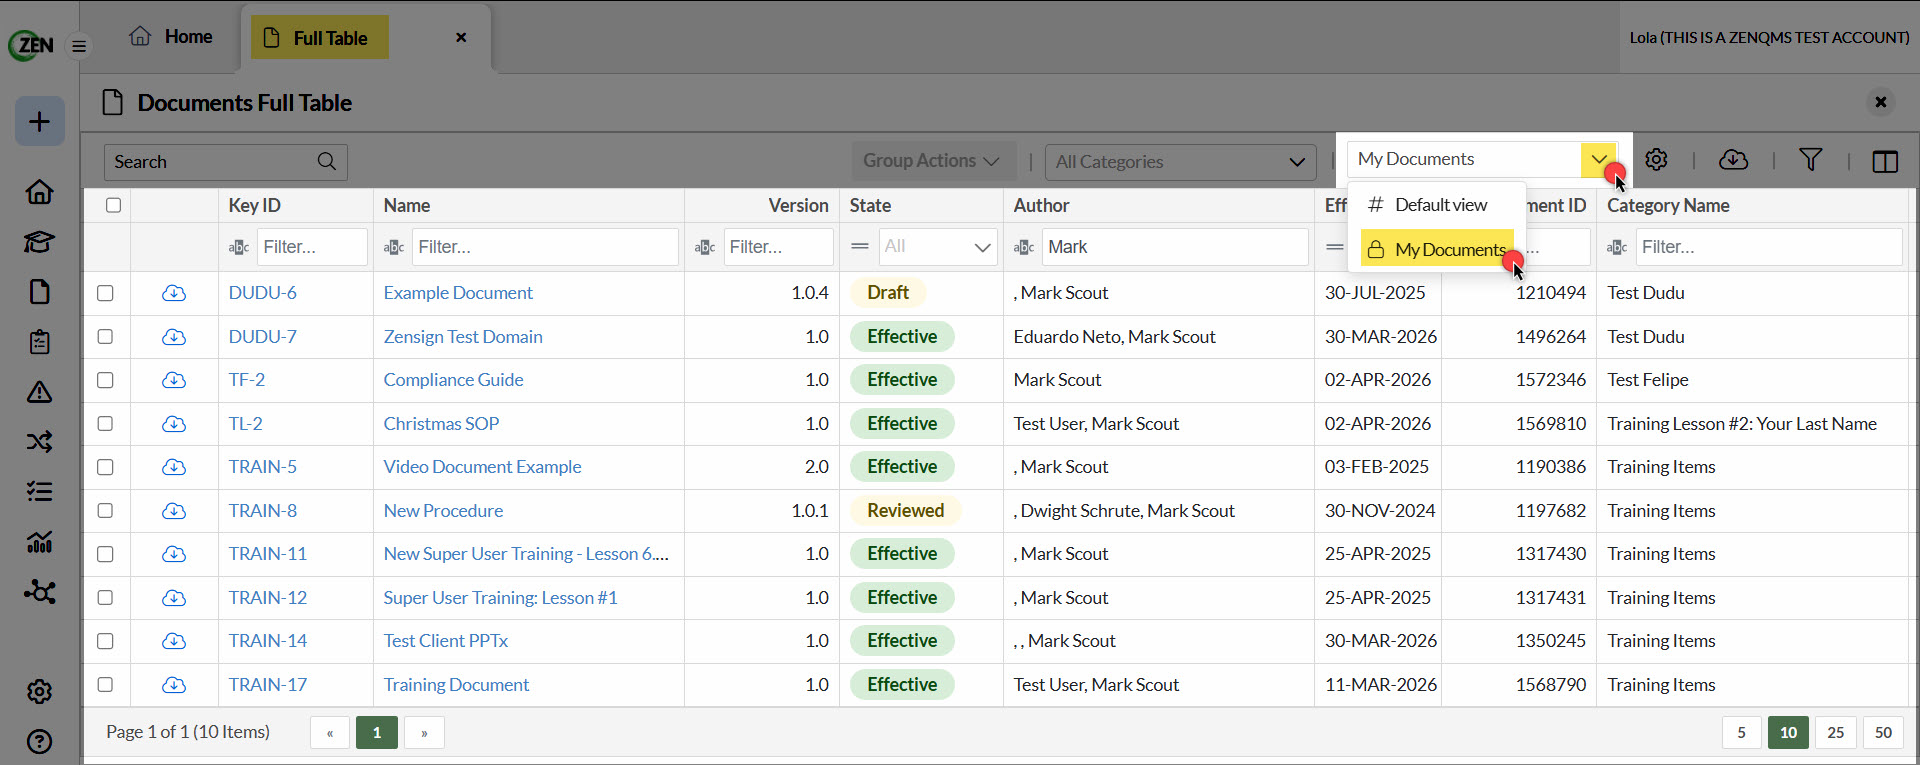
Task: Check the TRAIN-12 row checkbox
Action: [105, 598]
